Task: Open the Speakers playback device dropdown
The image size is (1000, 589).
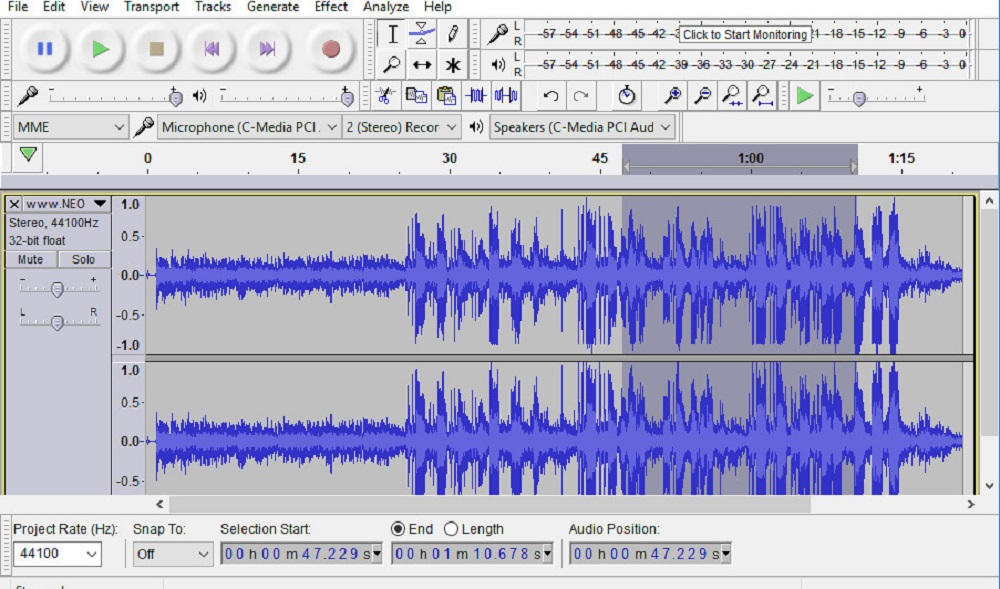Action: coord(582,127)
